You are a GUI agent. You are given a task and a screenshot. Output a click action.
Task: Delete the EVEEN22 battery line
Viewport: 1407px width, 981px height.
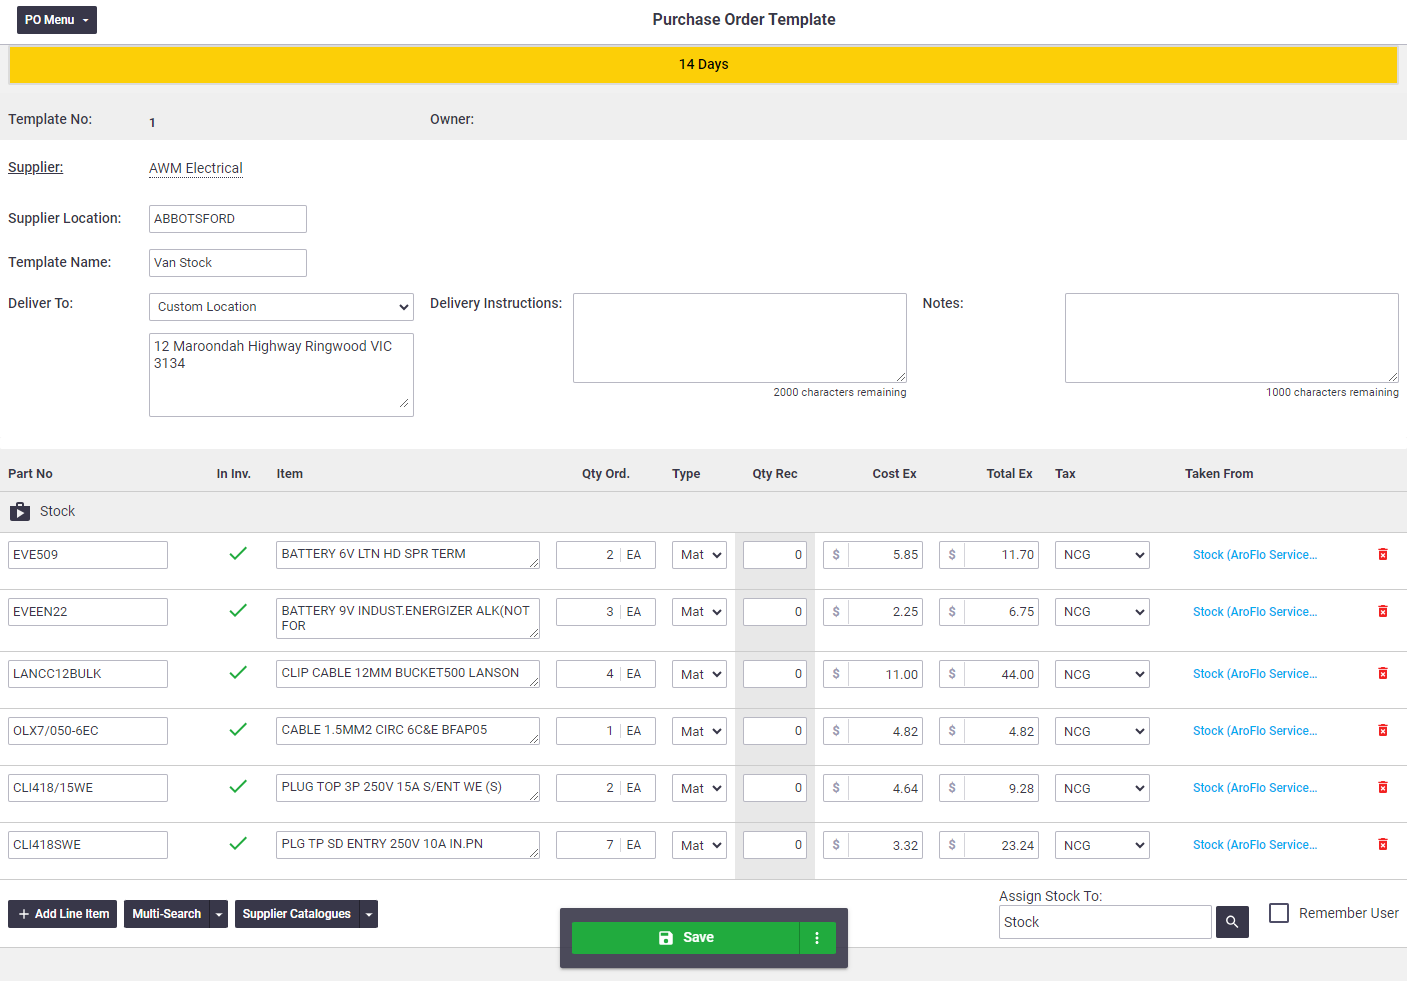pyautogui.click(x=1383, y=611)
